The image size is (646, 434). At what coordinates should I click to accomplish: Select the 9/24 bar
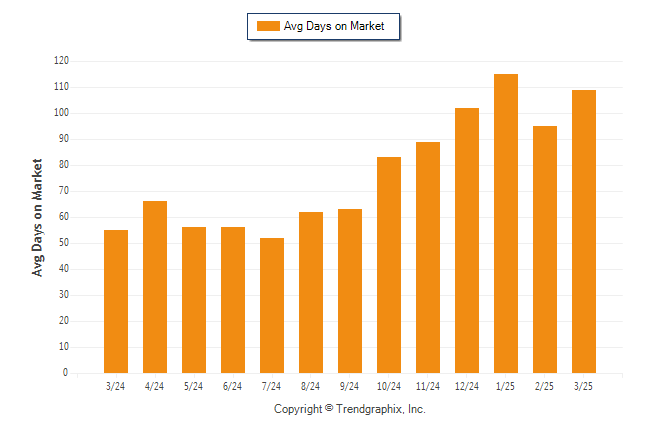(350, 291)
